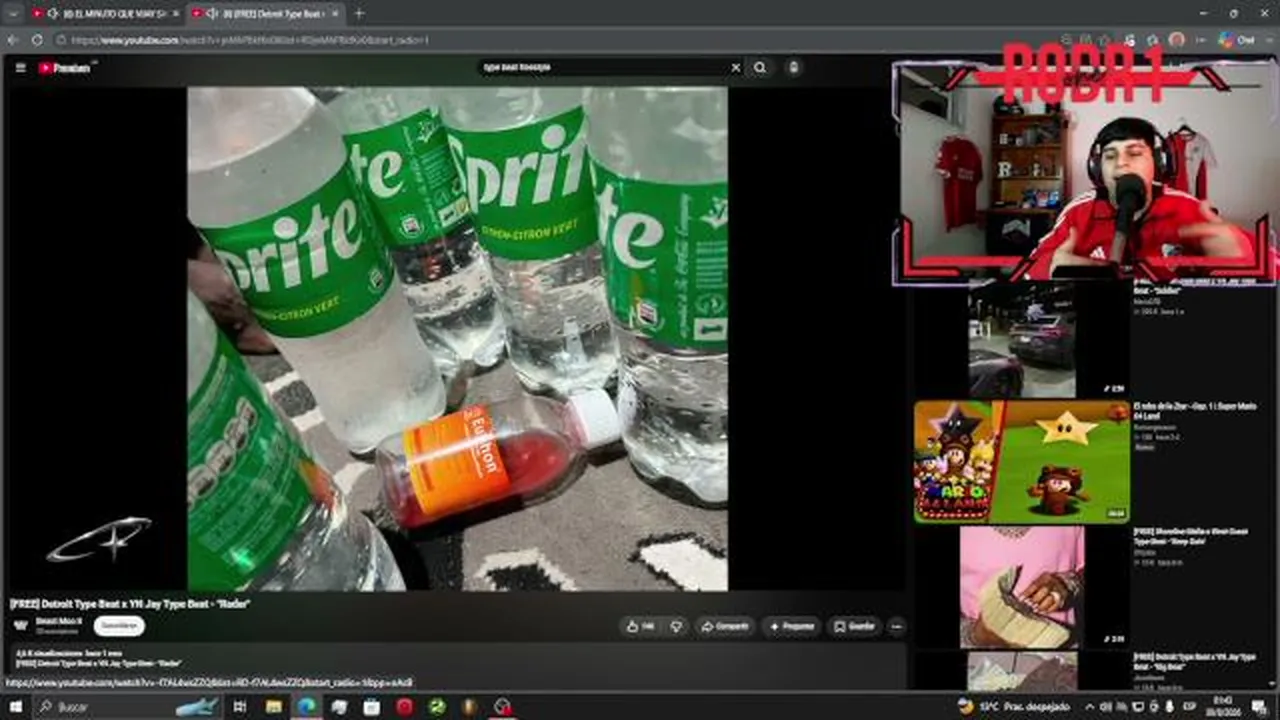This screenshot has height=720, width=1280.
Task: Close the 'EL MINUTO QUE' tab
Action: coord(175,14)
